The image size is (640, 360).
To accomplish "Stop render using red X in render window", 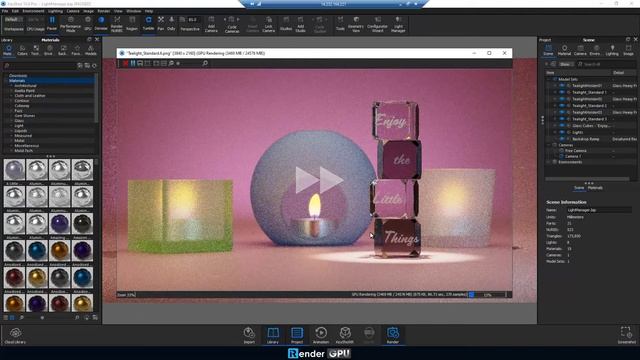I will (125, 63).
